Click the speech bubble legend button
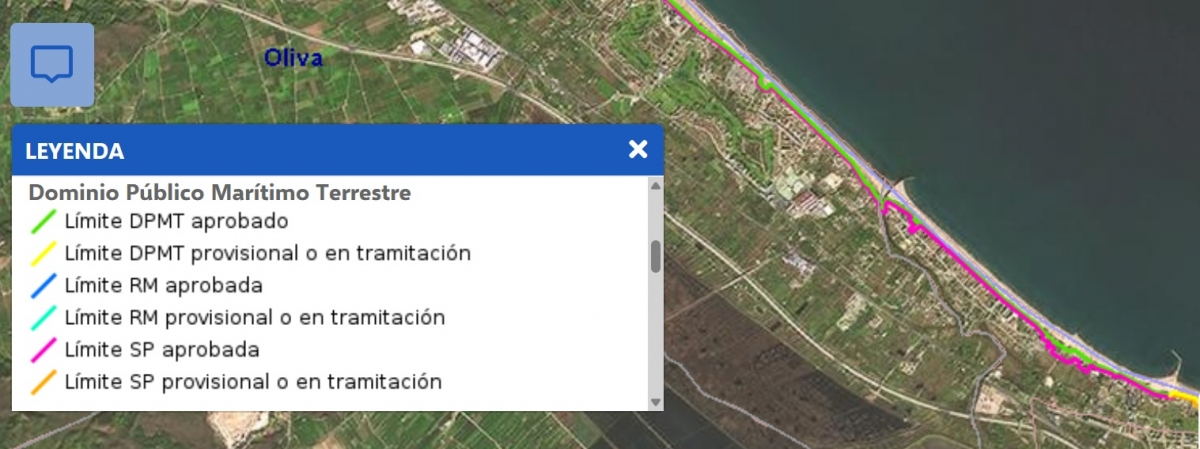Viewport: 1200px width, 449px height. [x=52, y=65]
